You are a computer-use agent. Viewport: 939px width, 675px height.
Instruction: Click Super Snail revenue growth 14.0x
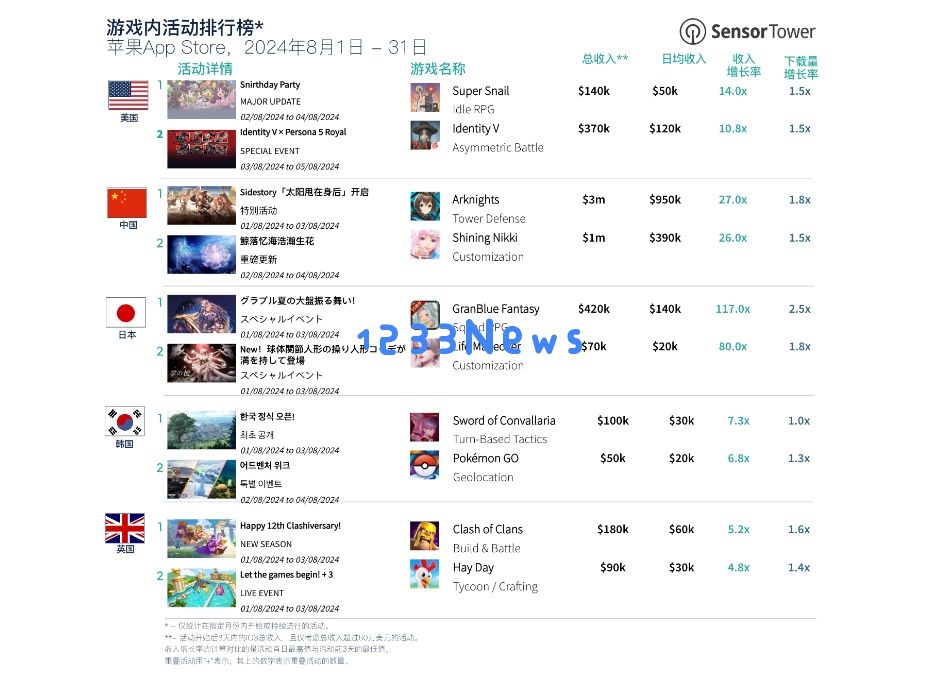(732, 91)
